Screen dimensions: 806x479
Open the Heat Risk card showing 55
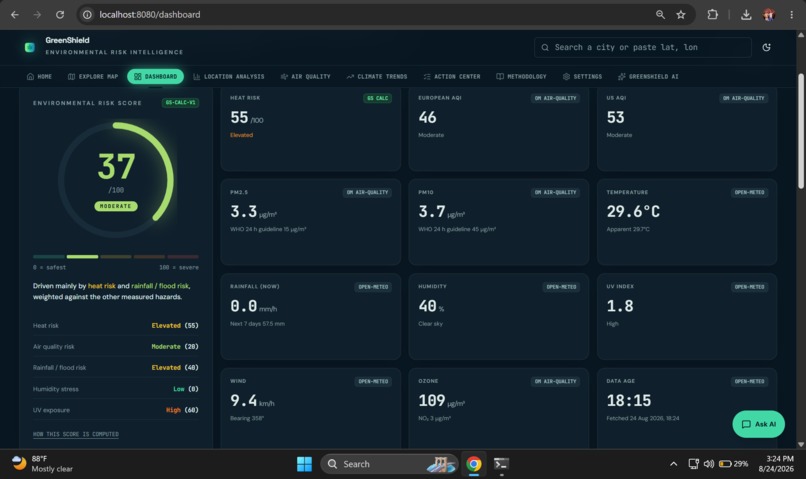[x=310, y=128]
